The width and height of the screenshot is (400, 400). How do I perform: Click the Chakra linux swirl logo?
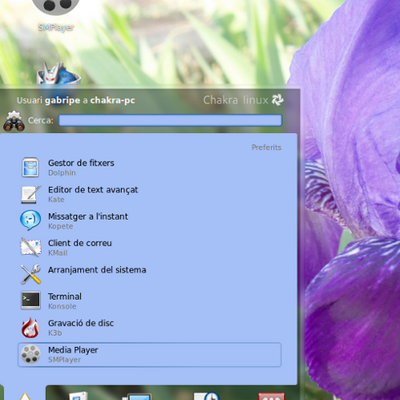tap(277, 100)
